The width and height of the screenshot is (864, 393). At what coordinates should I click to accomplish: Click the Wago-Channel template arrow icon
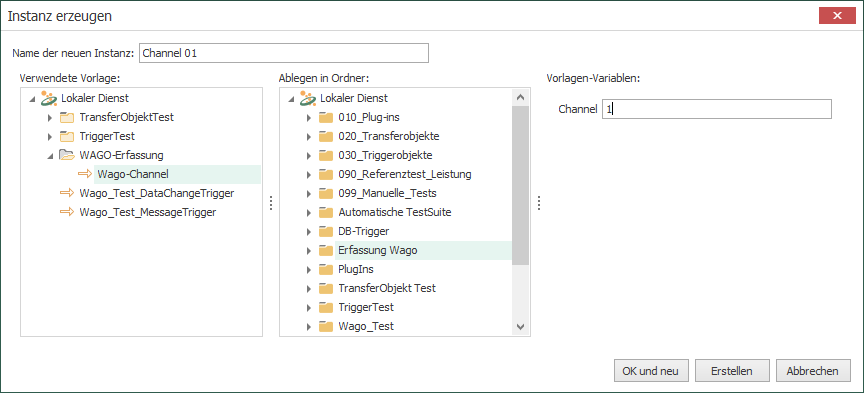click(85, 174)
